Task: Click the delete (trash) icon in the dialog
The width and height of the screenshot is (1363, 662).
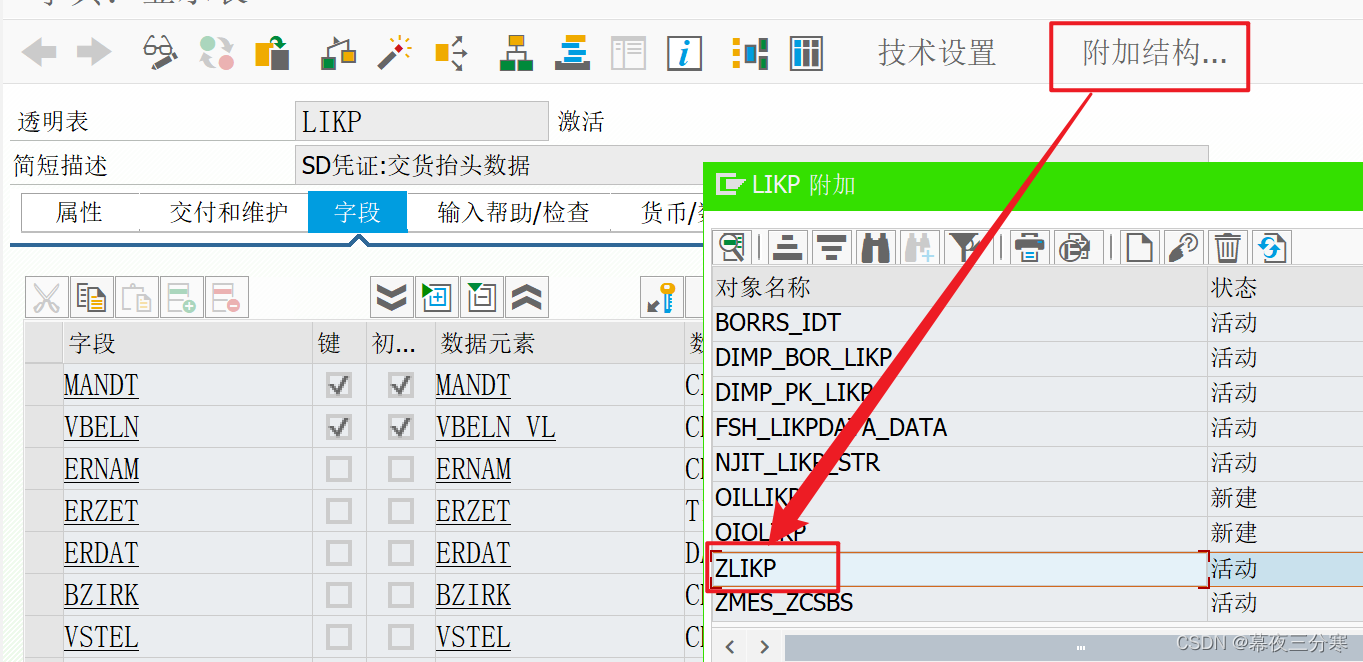Action: (x=1228, y=247)
